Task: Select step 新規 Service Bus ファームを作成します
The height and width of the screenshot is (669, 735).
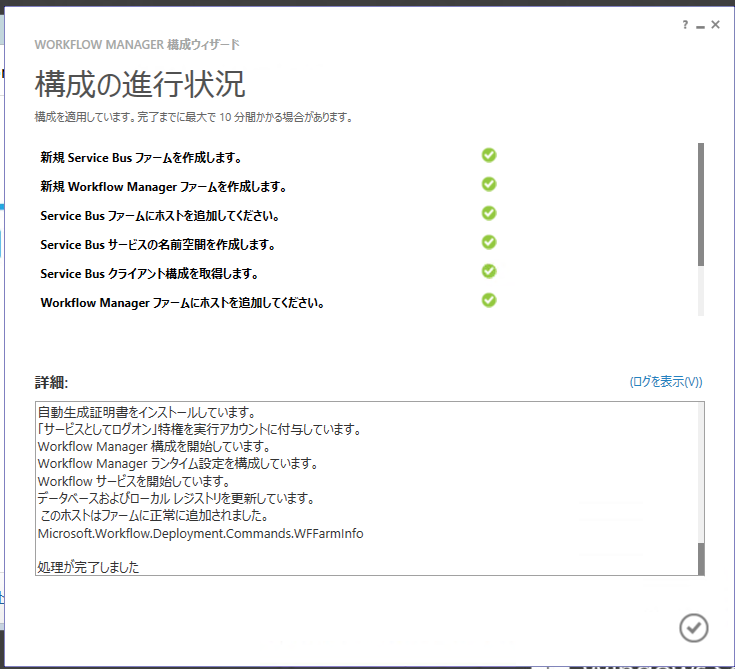Action: point(141,158)
